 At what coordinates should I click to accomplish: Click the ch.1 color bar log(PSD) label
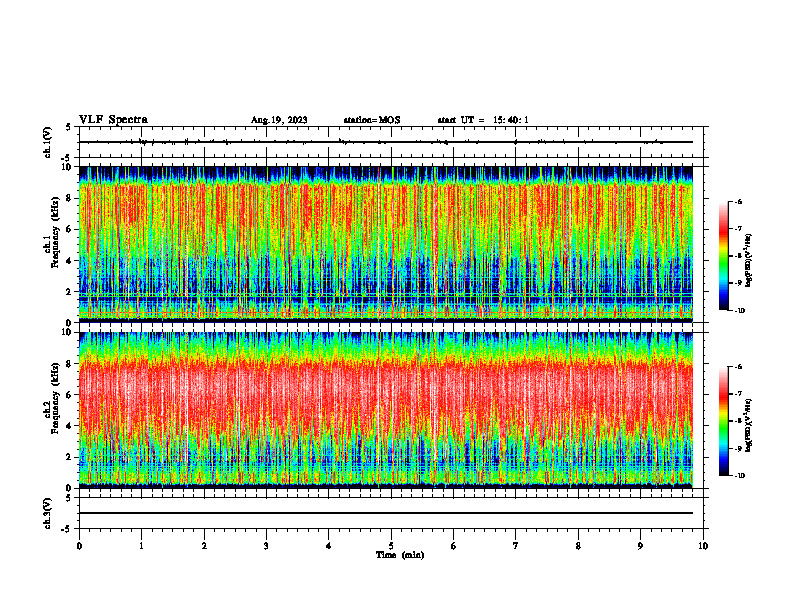click(x=748, y=261)
